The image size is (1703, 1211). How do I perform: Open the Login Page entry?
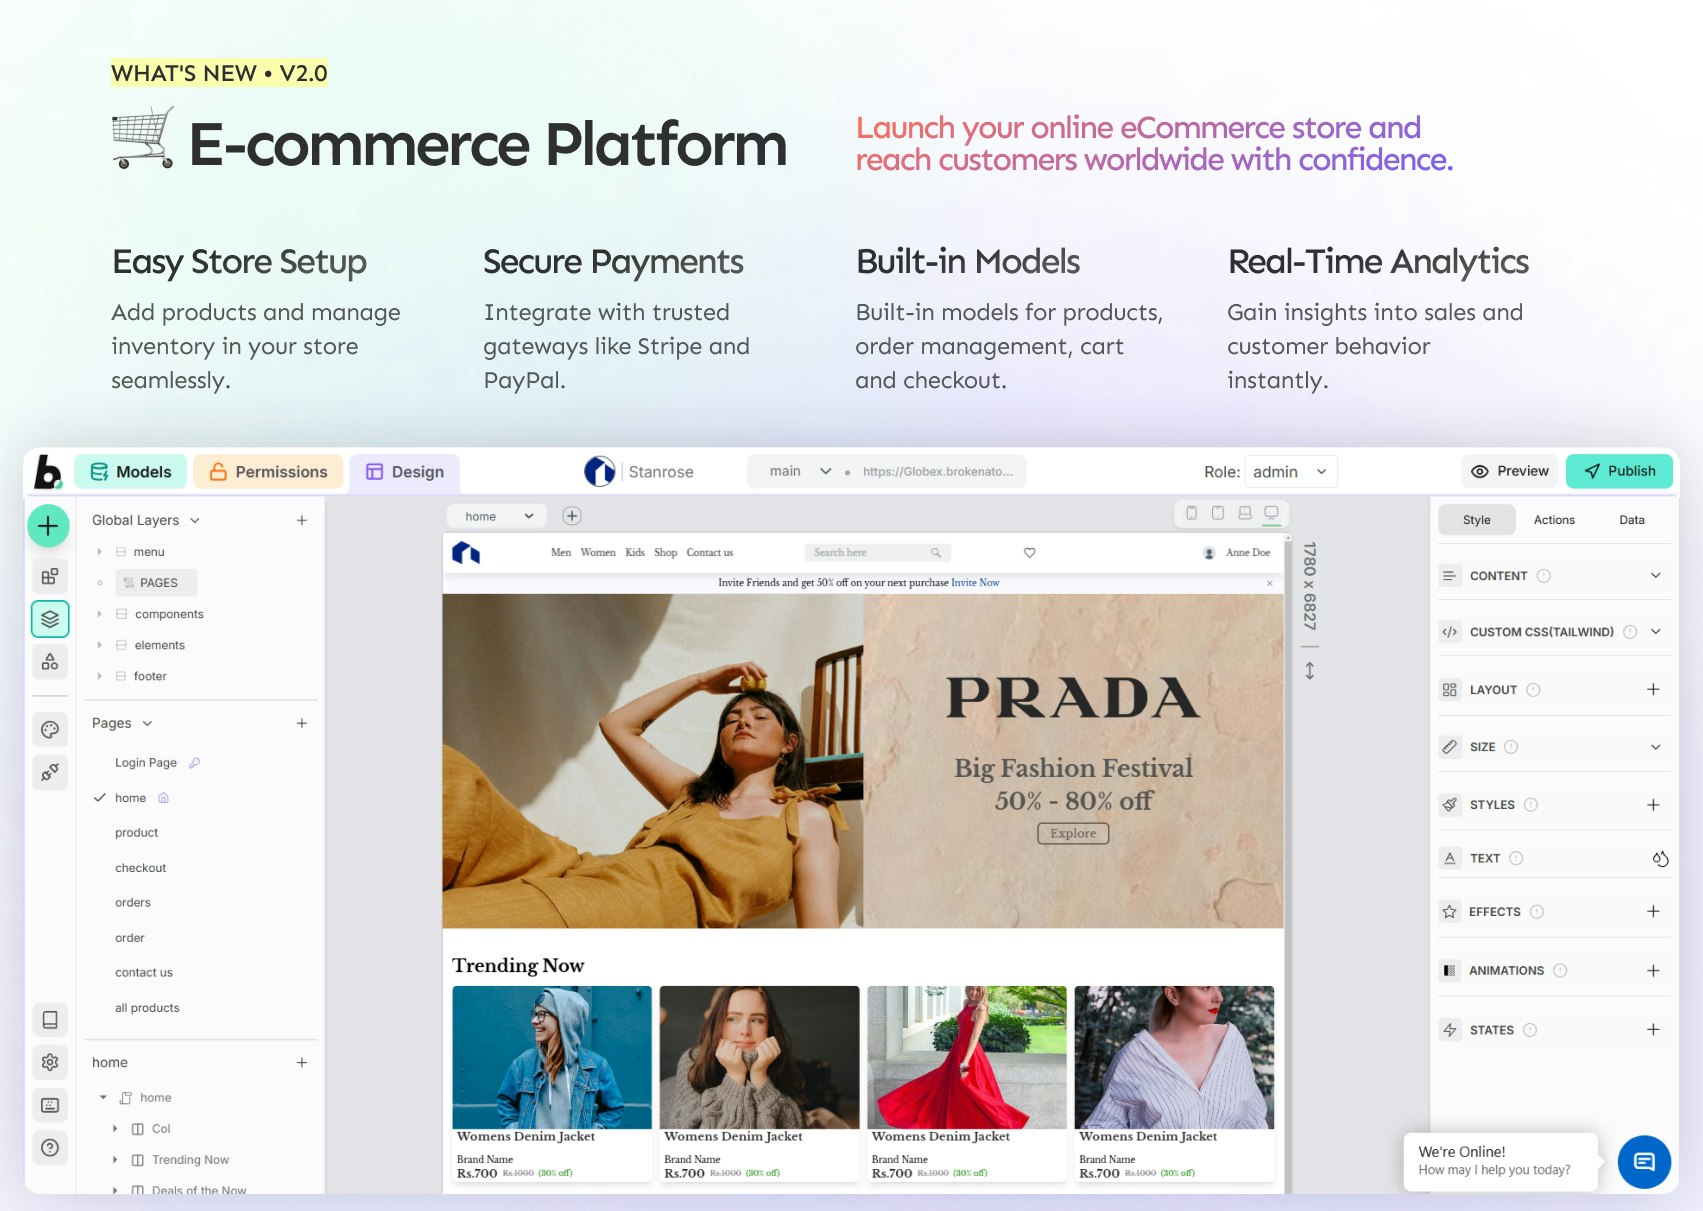point(146,762)
